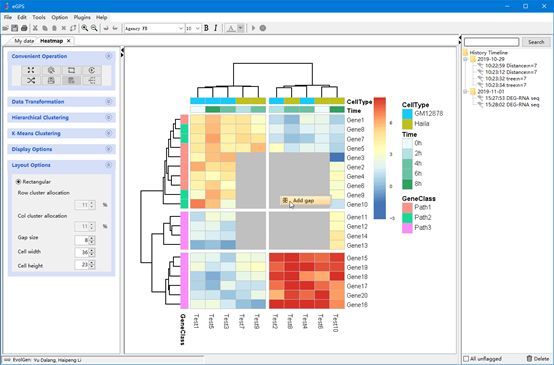The height and width of the screenshot is (365, 554).
Task: Click the highlighted grid icon in Convenient Operation
Action: [x=71, y=81]
